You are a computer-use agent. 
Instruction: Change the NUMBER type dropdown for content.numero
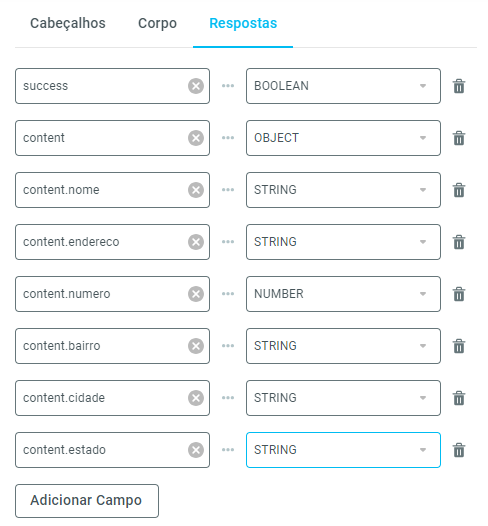tap(343, 294)
